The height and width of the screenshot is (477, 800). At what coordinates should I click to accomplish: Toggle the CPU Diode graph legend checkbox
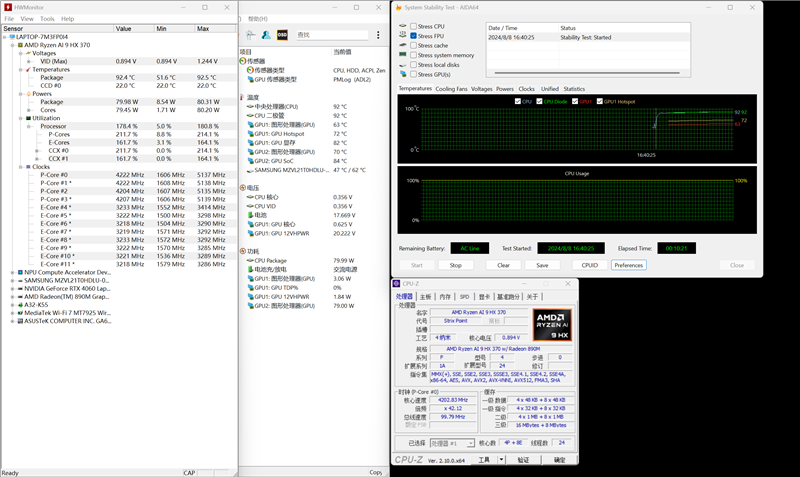(539, 102)
